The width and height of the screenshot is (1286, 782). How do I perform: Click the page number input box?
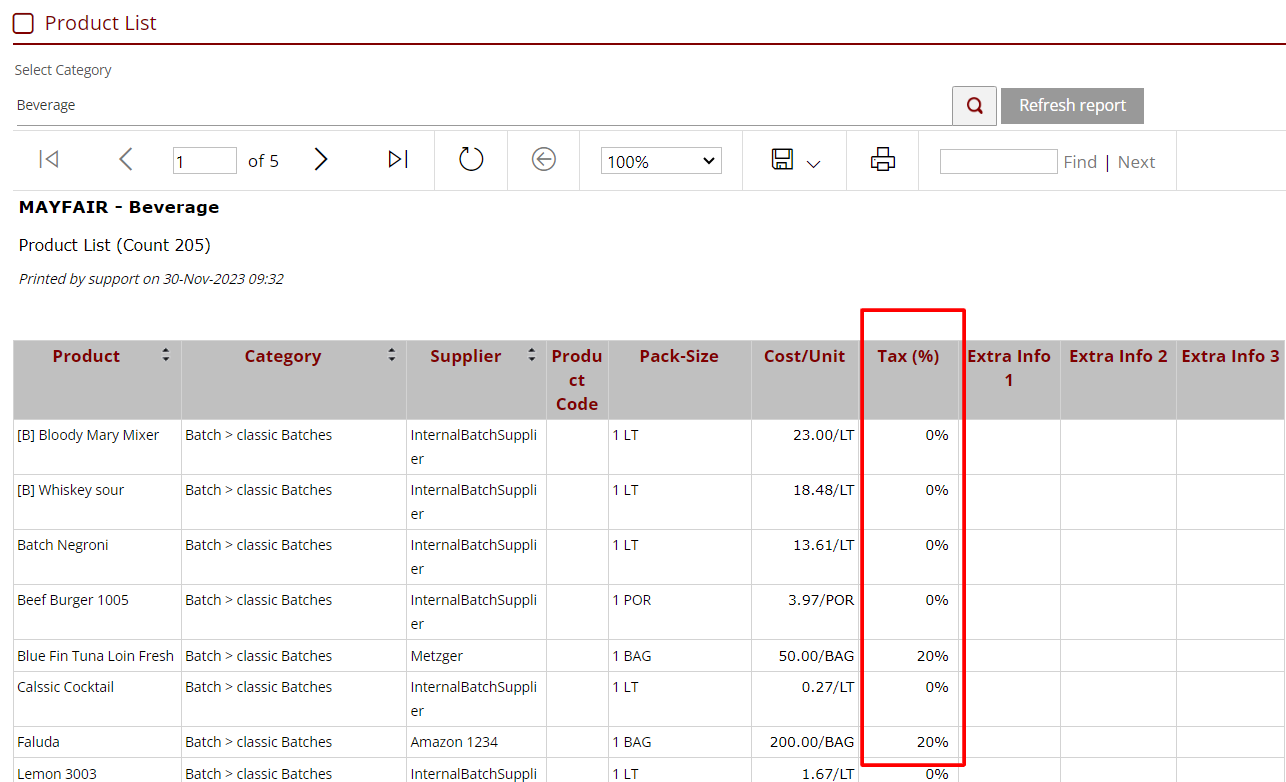click(x=204, y=161)
